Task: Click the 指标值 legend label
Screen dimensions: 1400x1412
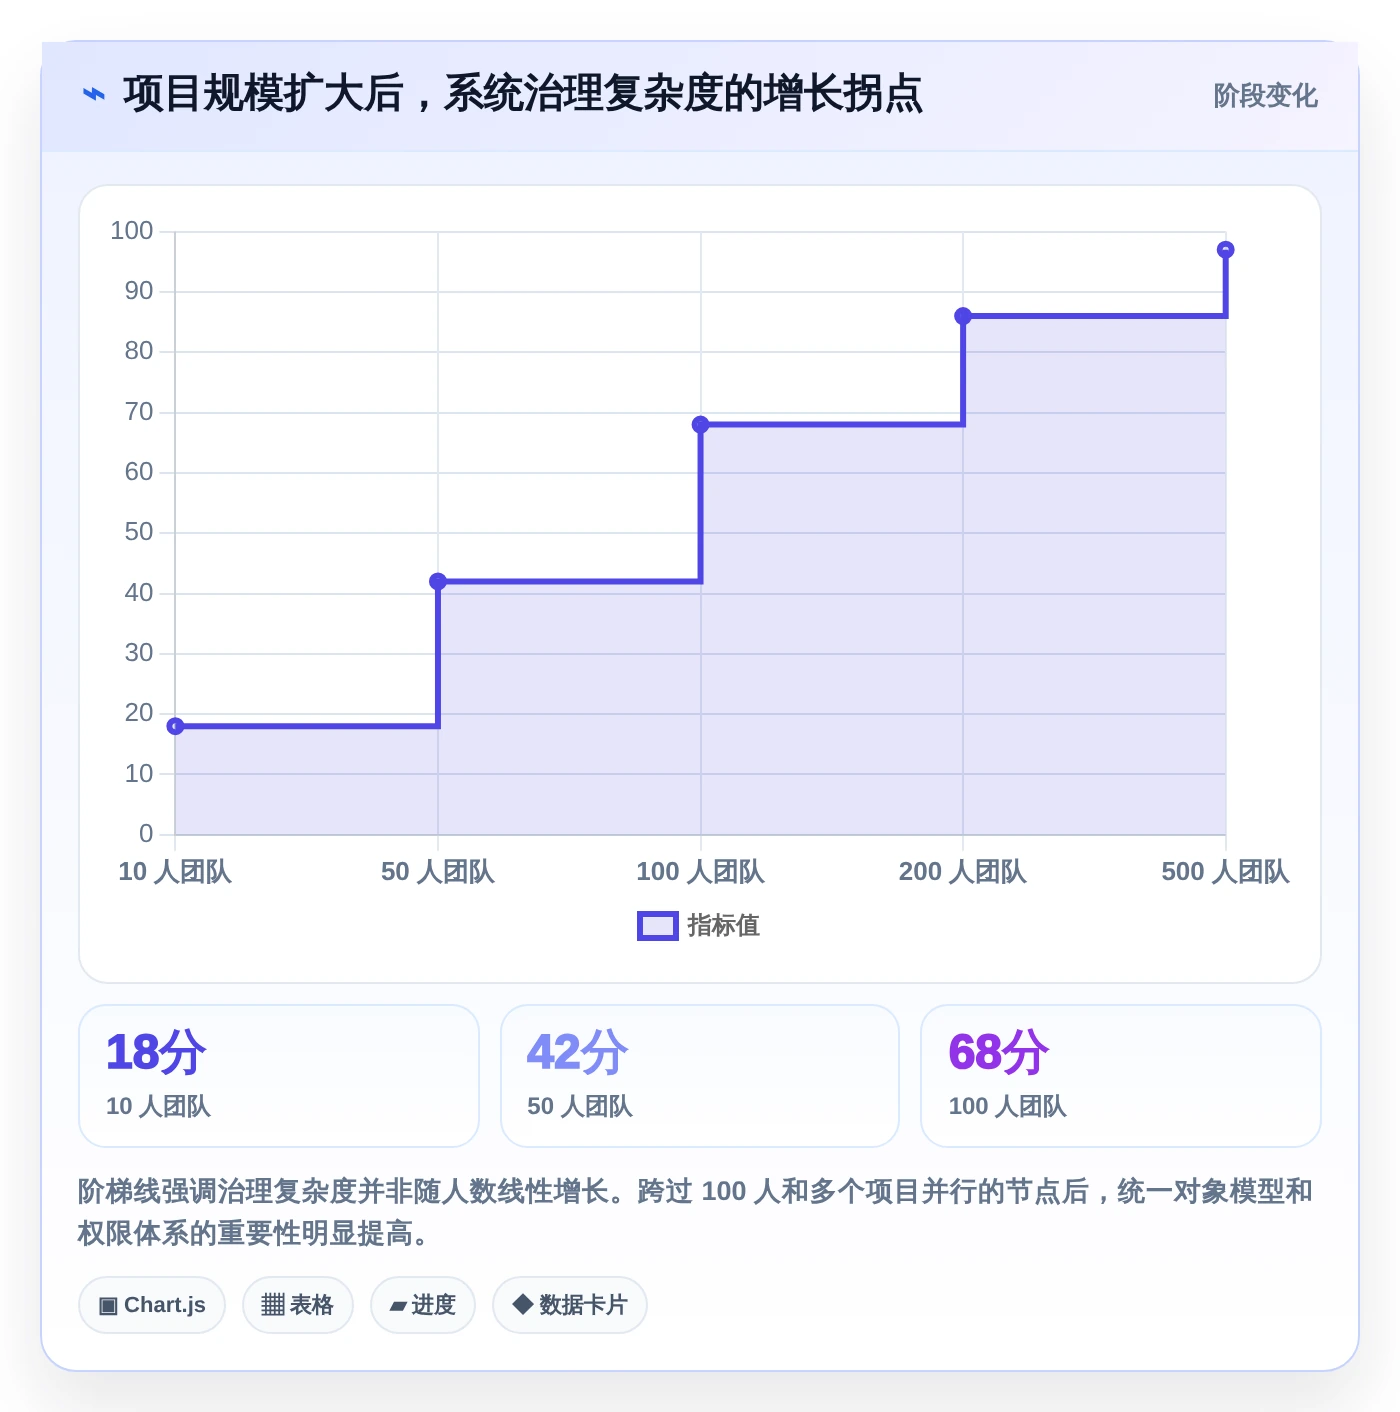Action: (x=724, y=926)
